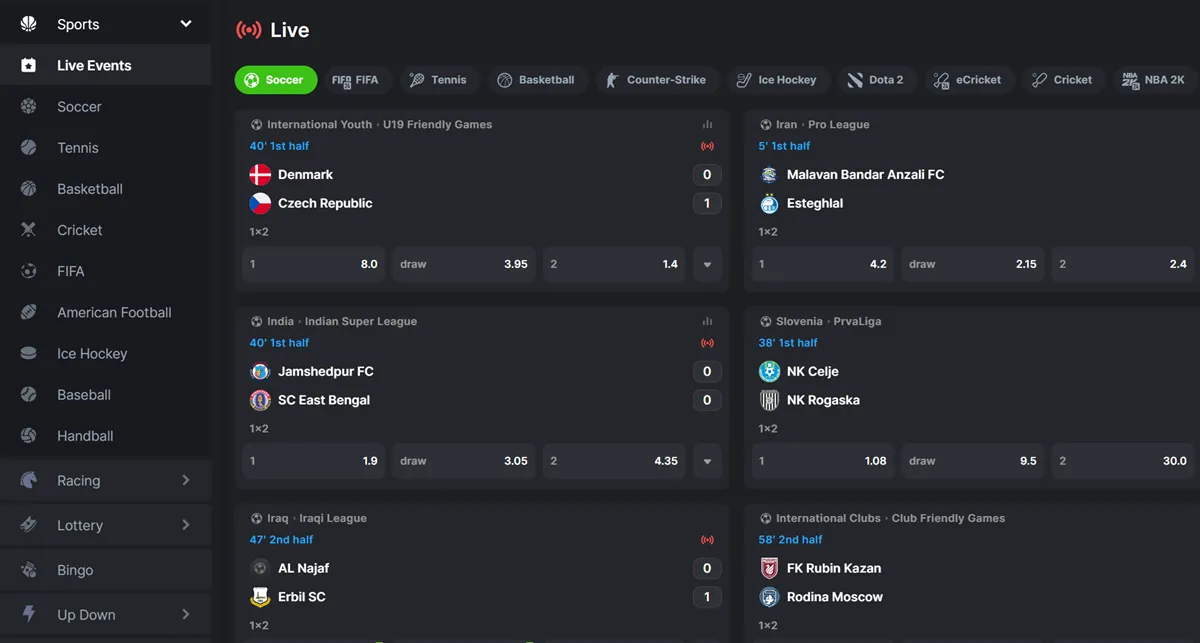Expand the Lottery submenu arrow
Image resolution: width=1200 pixels, height=643 pixels.
[x=186, y=525]
